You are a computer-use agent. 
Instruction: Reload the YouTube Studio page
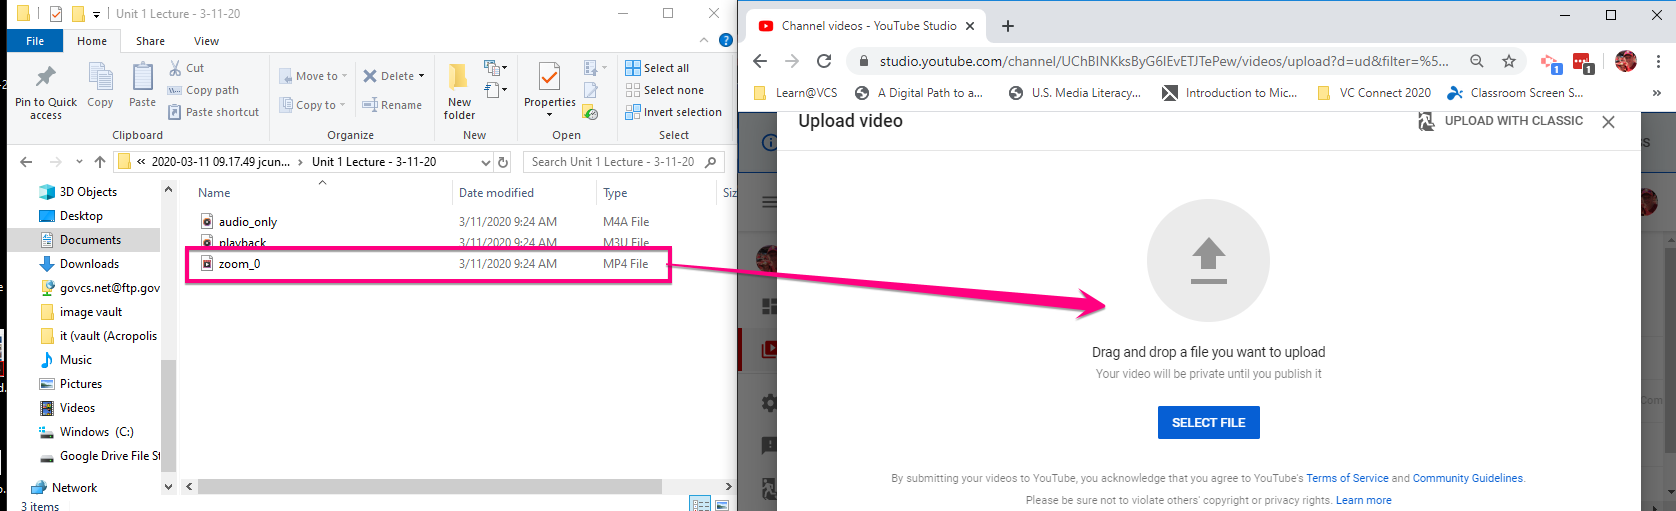824,61
